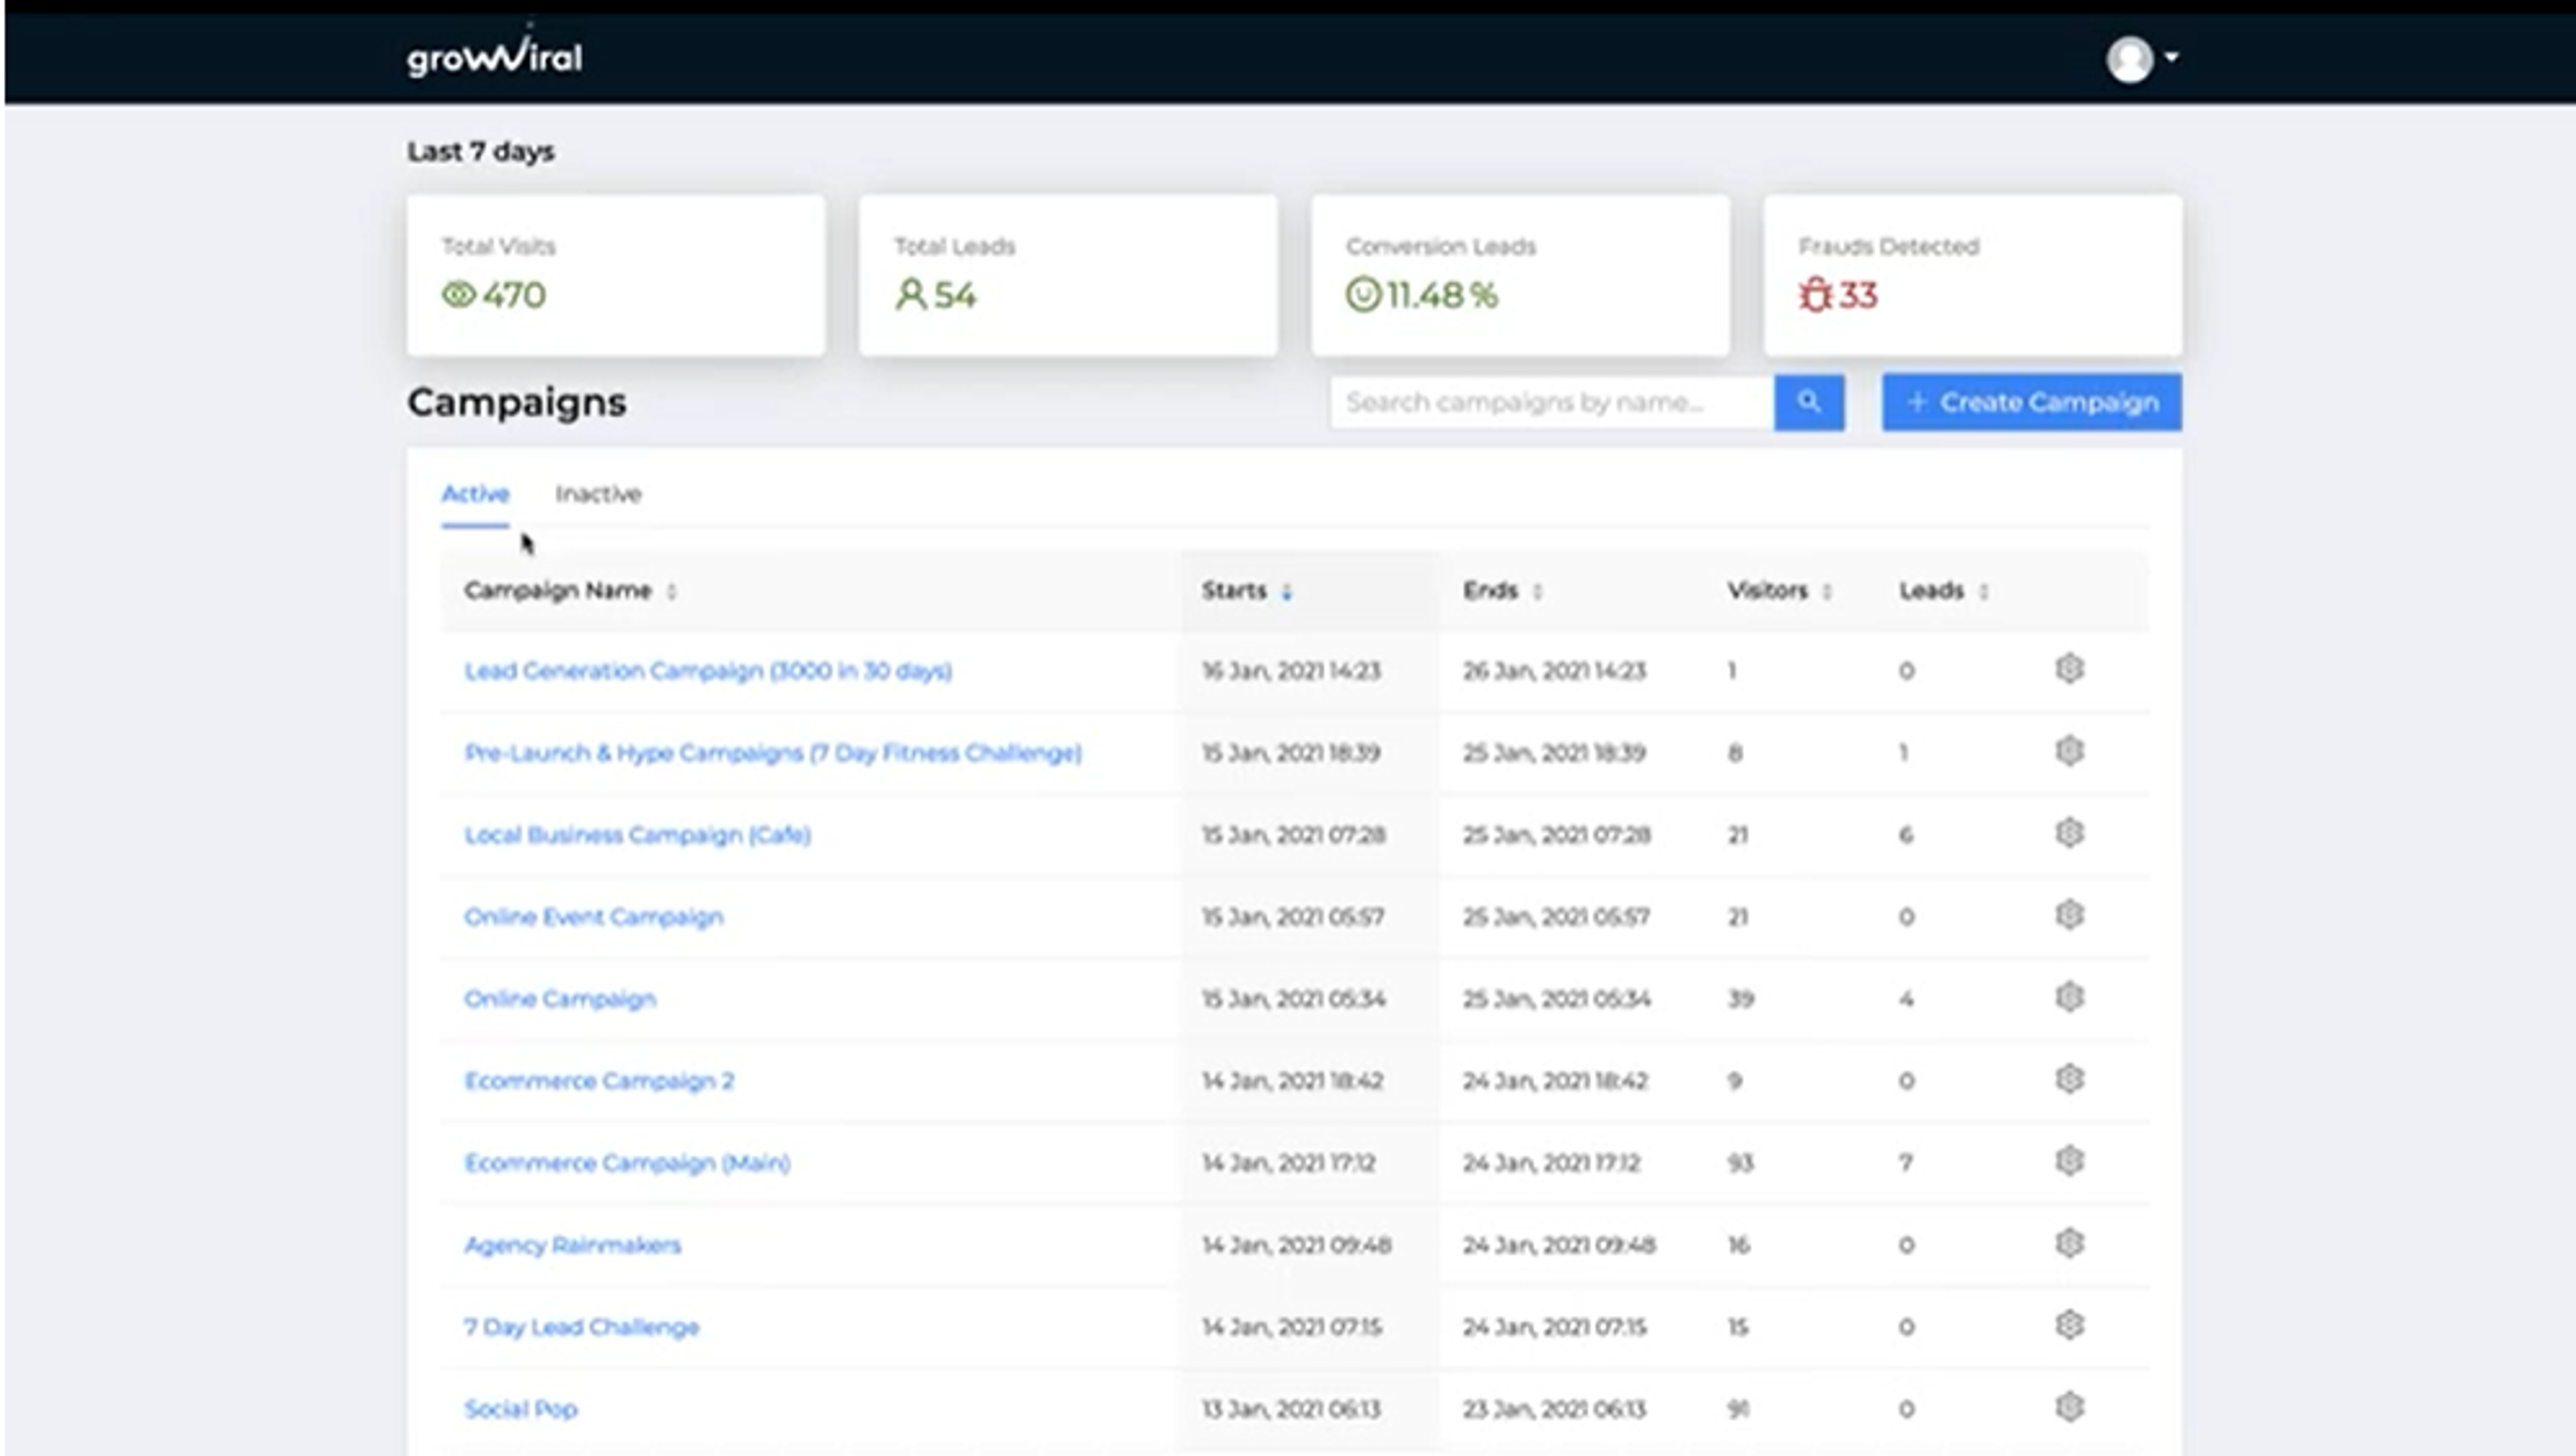Select start date 16 Jan, 2021 14:23
This screenshot has width=2576, height=1456.
click(1291, 670)
